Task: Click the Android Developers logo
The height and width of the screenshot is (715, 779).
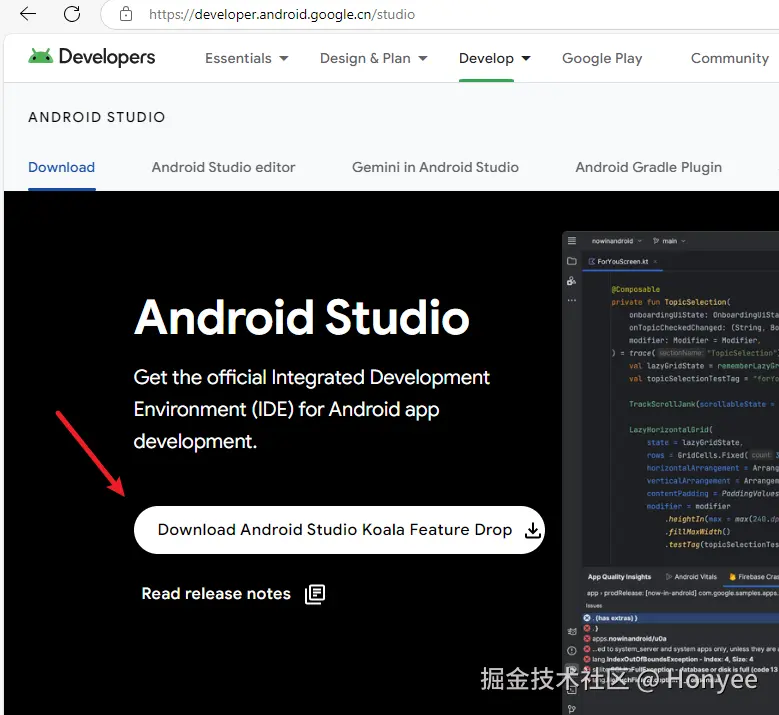Action: tap(91, 57)
